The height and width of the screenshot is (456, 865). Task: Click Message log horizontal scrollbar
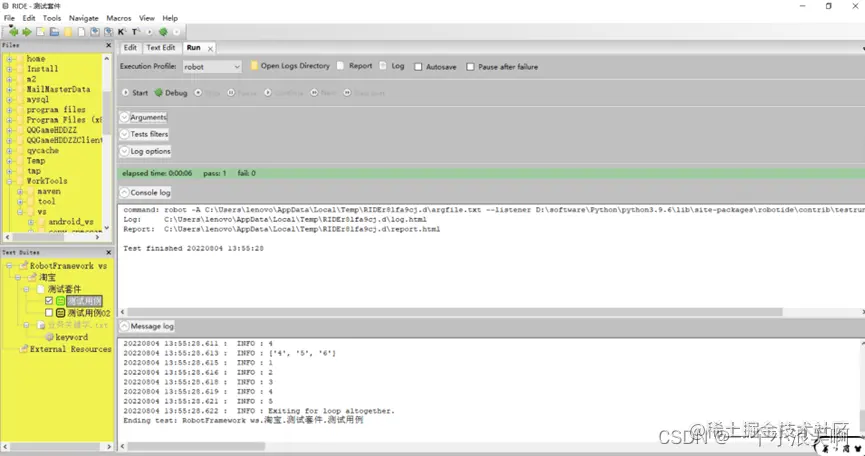tap(196, 446)
